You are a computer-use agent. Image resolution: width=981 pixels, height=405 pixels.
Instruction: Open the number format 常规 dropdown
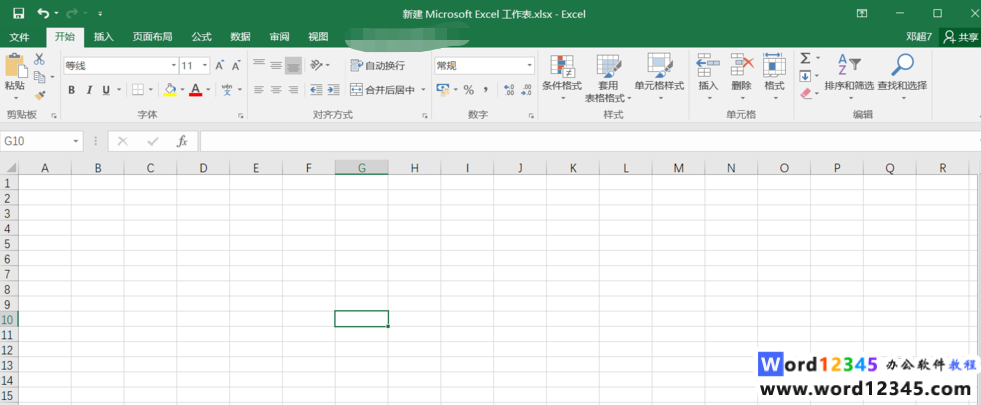[529, 65]
